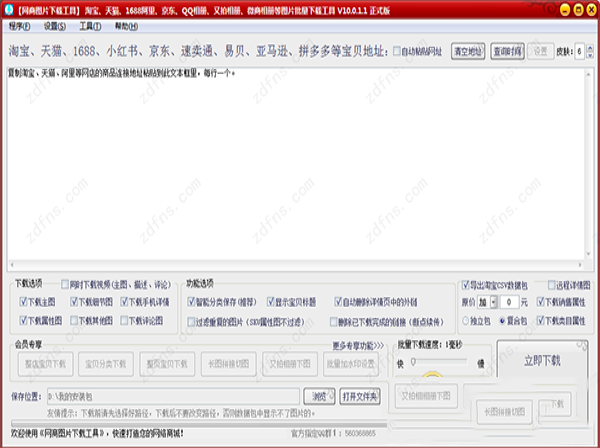Click the 打开文件夹 button
600x448 pixels.
[x=360, y=396]
